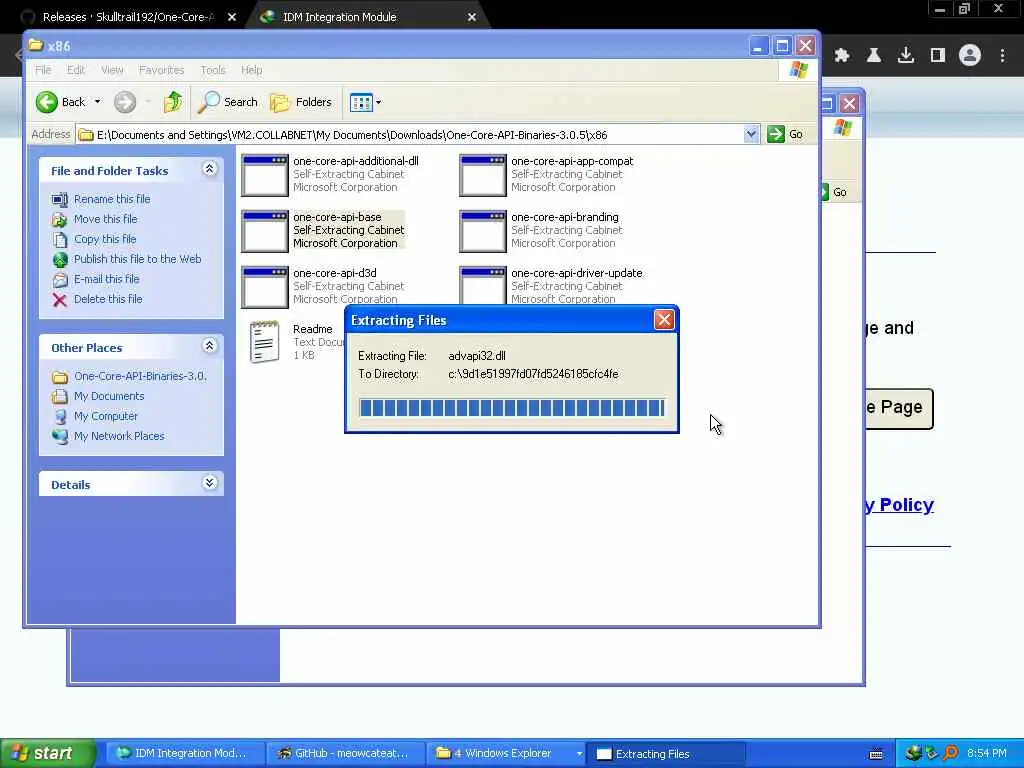Select one-core-api-app-compat file icon
1024x768 pixels.
pyautogui.click(x=483, y=175)
